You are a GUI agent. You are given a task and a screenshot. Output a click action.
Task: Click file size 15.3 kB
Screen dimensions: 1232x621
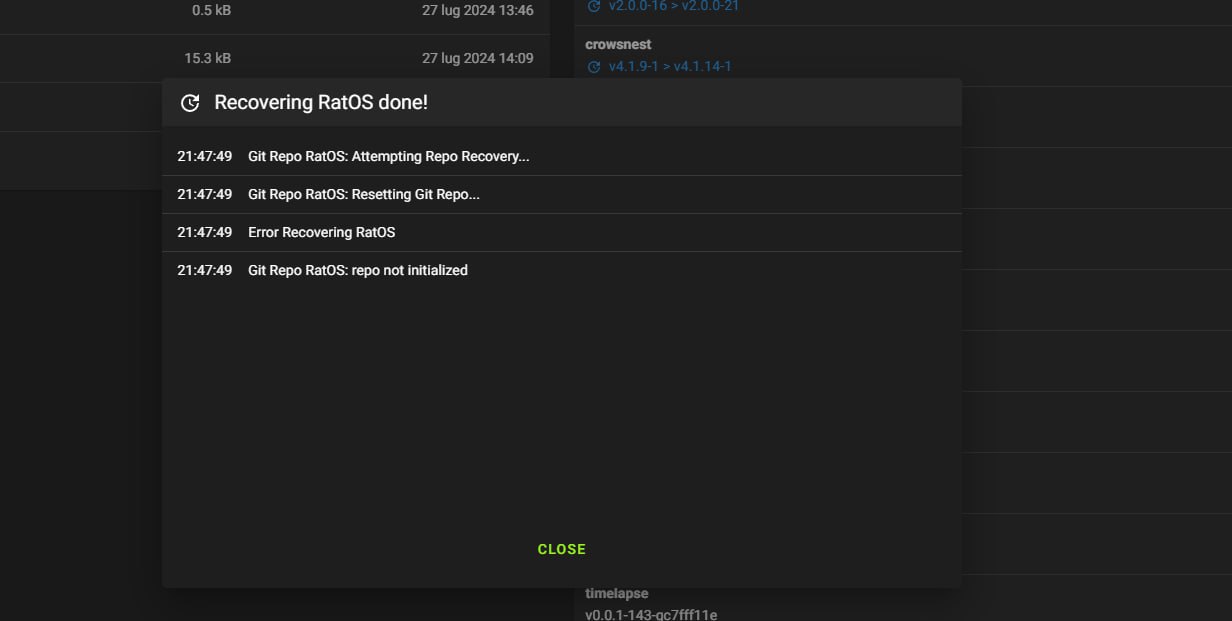pyautogui.click(x=207, y=59)
